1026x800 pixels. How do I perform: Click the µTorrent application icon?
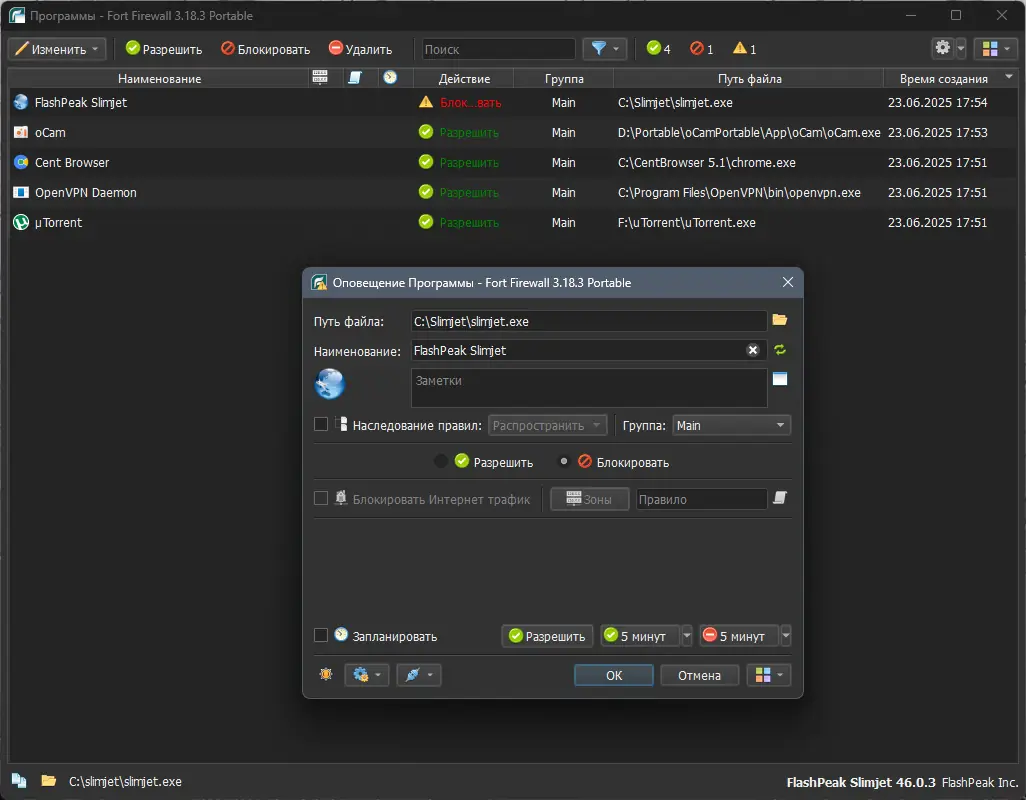[x=21, y=222]
